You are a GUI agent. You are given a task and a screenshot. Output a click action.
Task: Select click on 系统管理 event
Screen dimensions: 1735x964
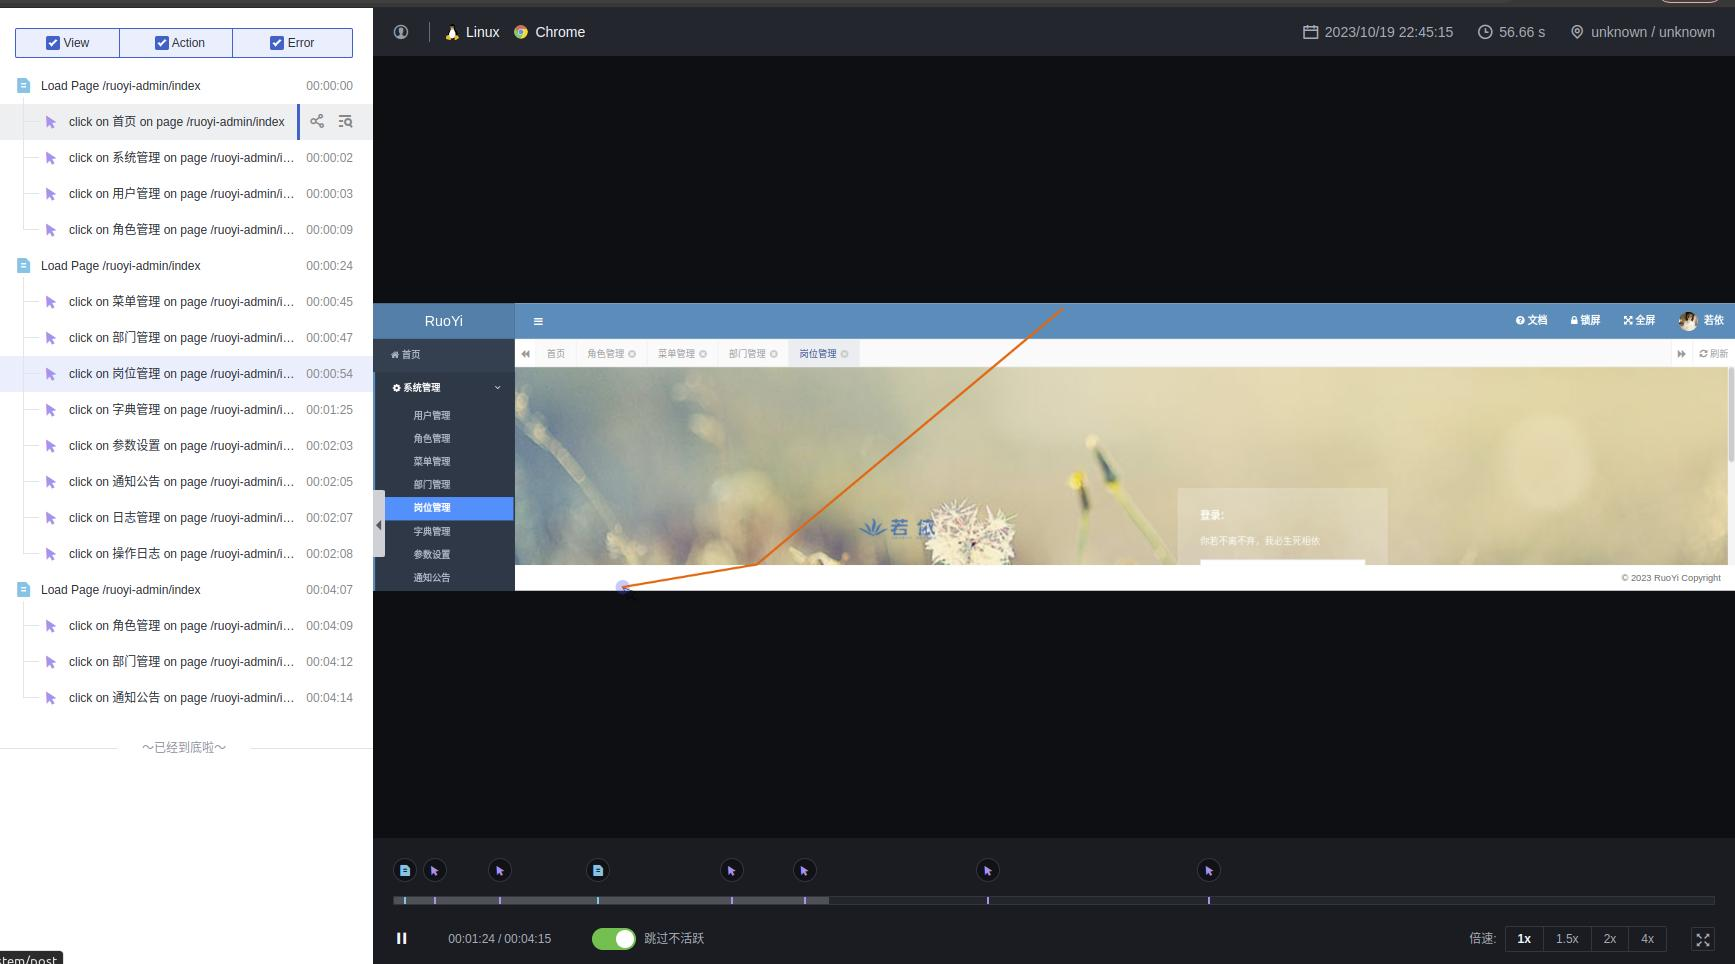click(x=186, y=158)
